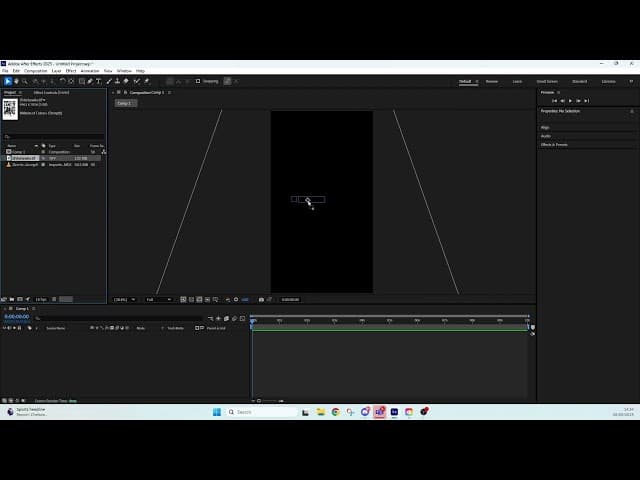Screen dimensions: 640x480
Task: Select the Zoom magnifier tool
Action: (x=25, y=81)
